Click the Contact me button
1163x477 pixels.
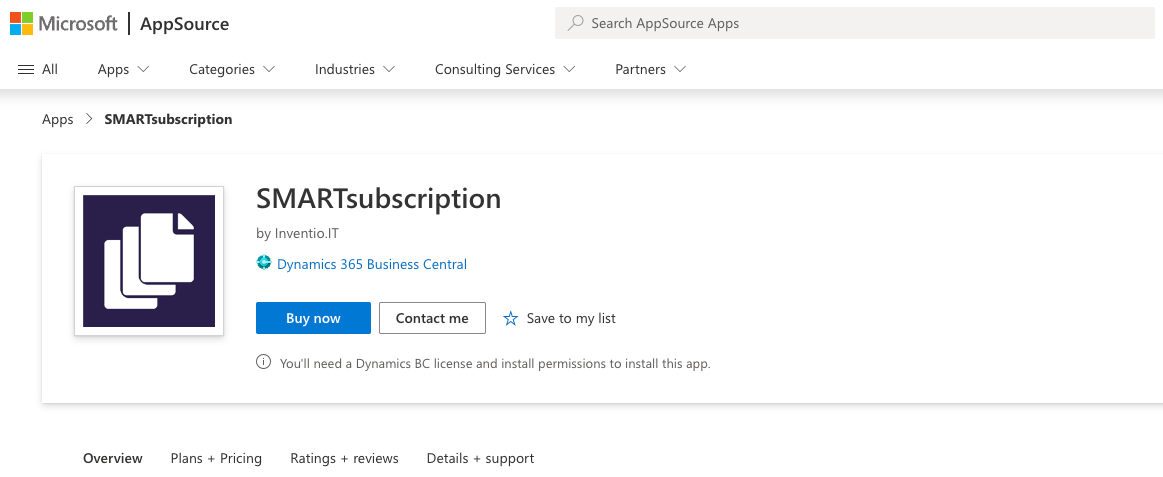(432, 318)
